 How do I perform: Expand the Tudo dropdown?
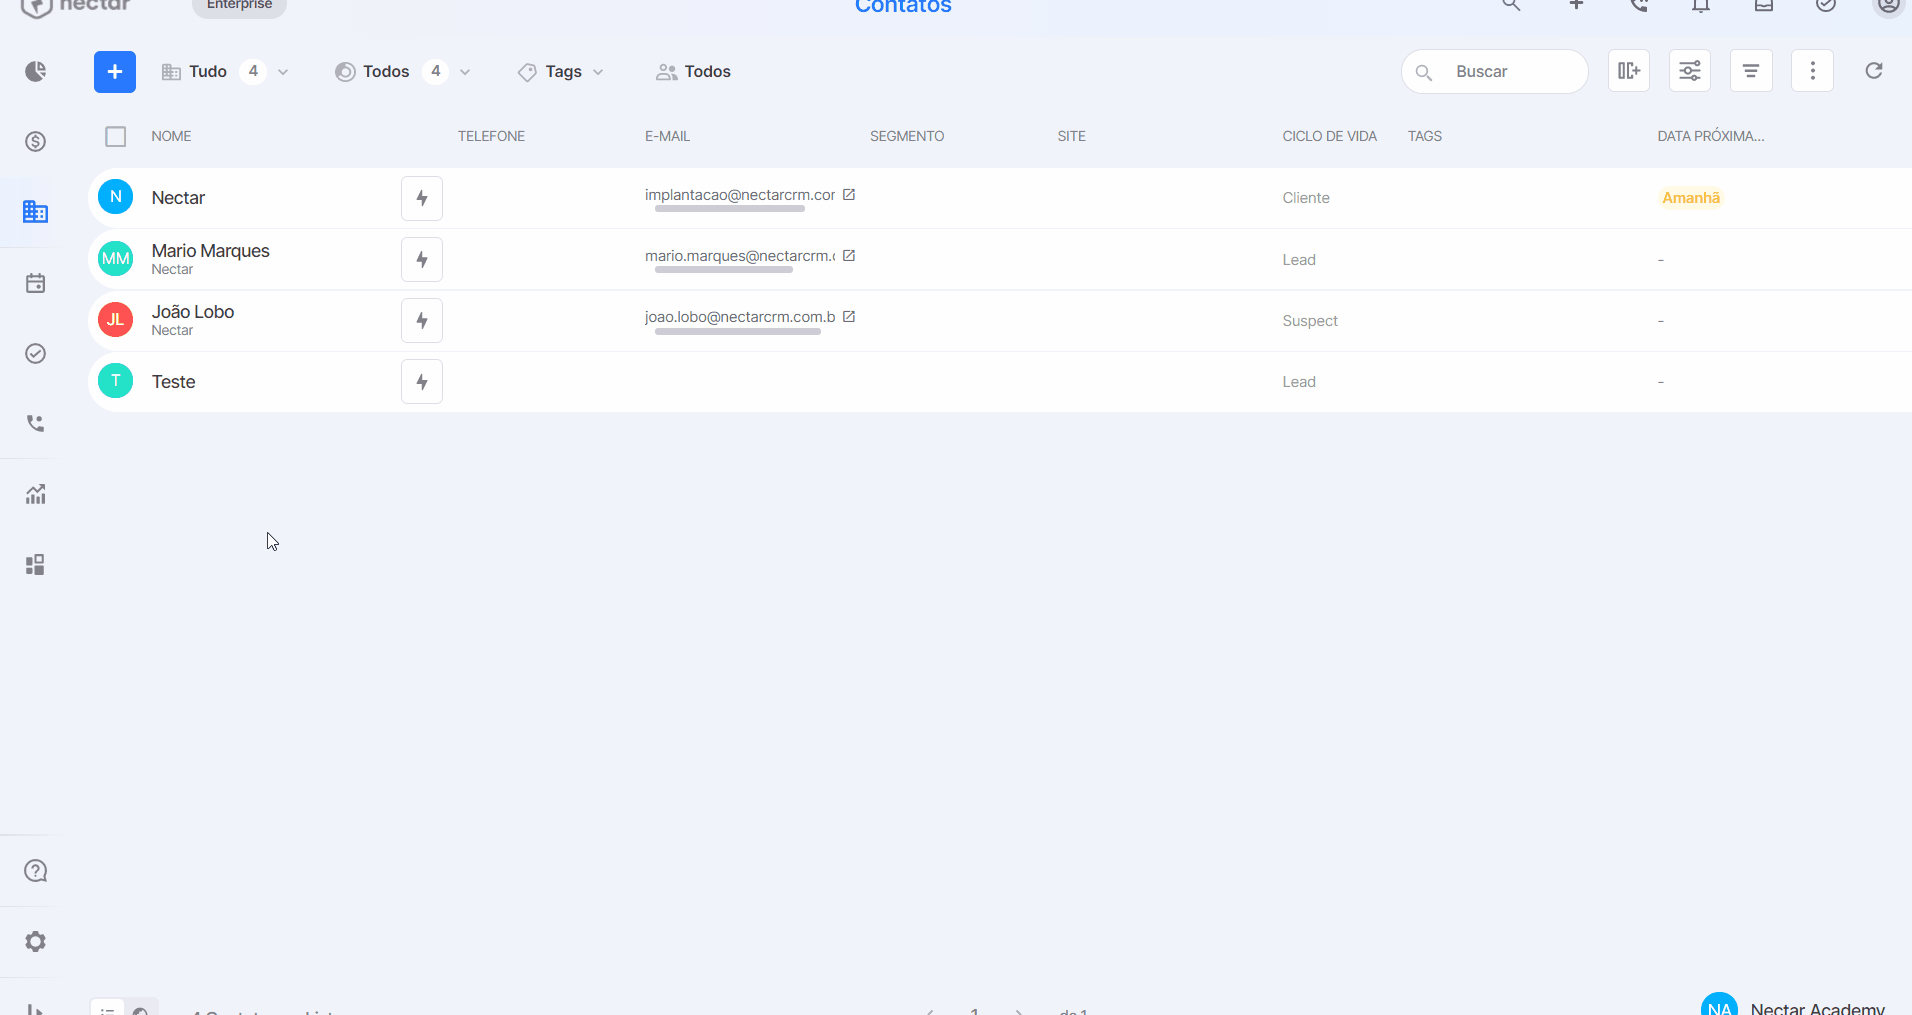(225, 72)
